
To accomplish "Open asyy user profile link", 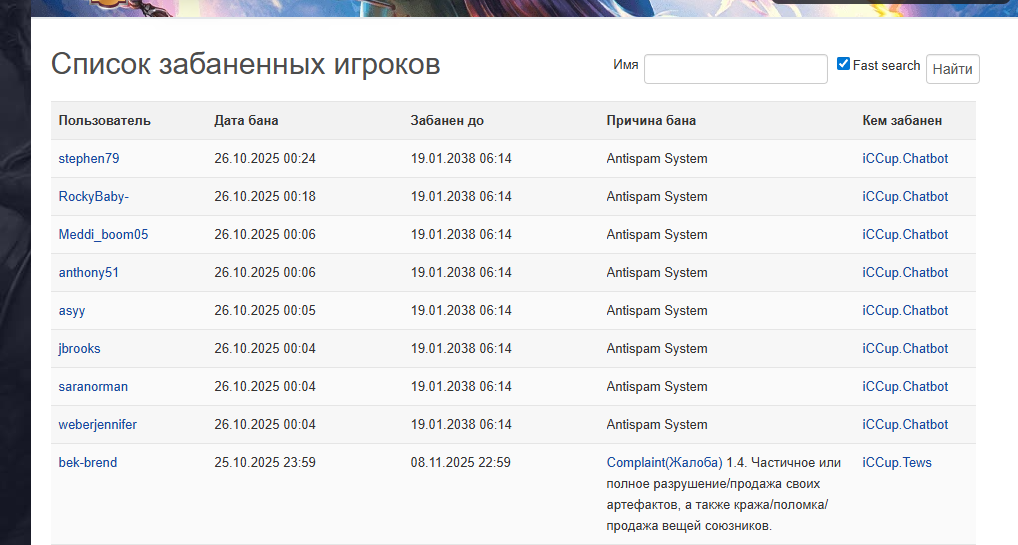I will pyautogui.click(x=72, y=311).
